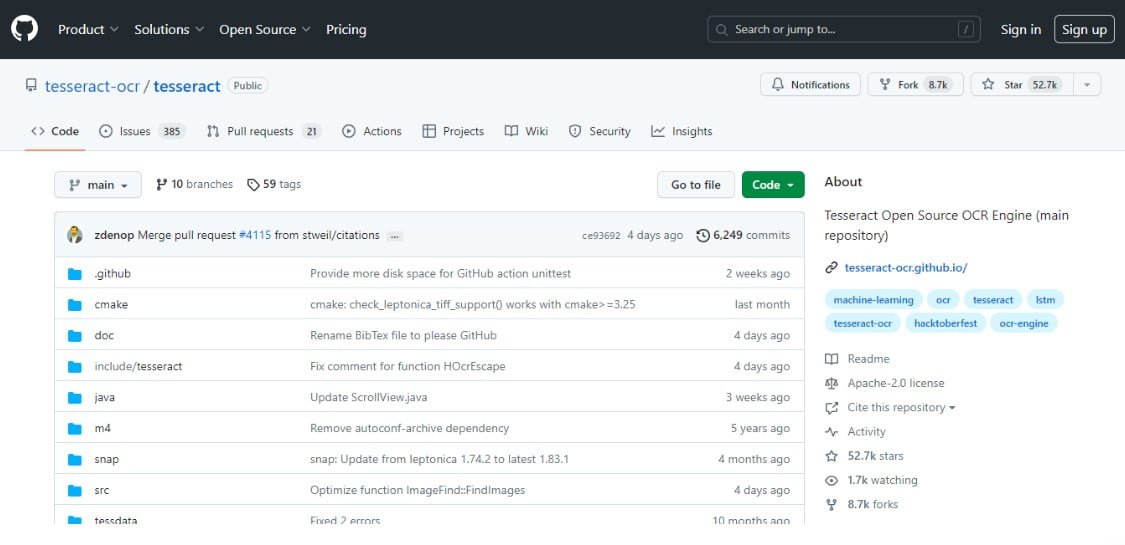Open the tesseract-ocr organization link

pos(92,86)
